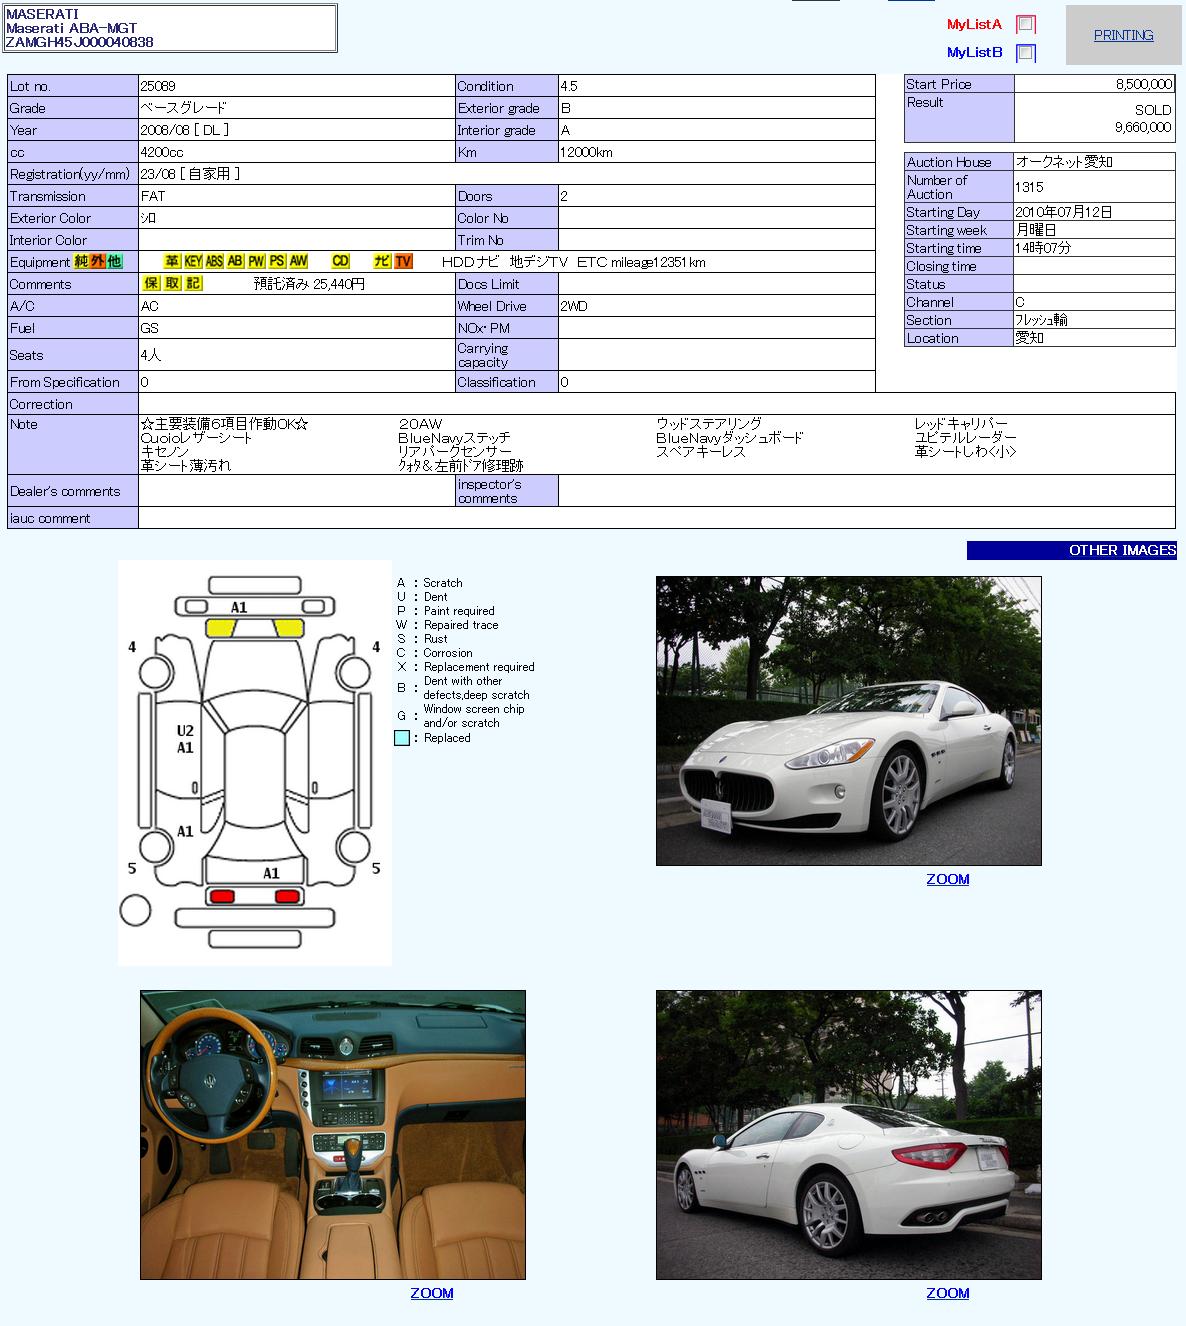Tick the MyListA checkbox

1026,24
